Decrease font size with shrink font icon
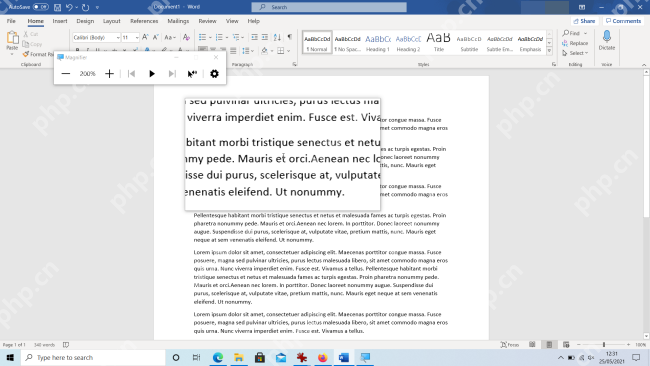Image resolution: width=650 pixels, height=366 pixels. (x=155, y=37)
